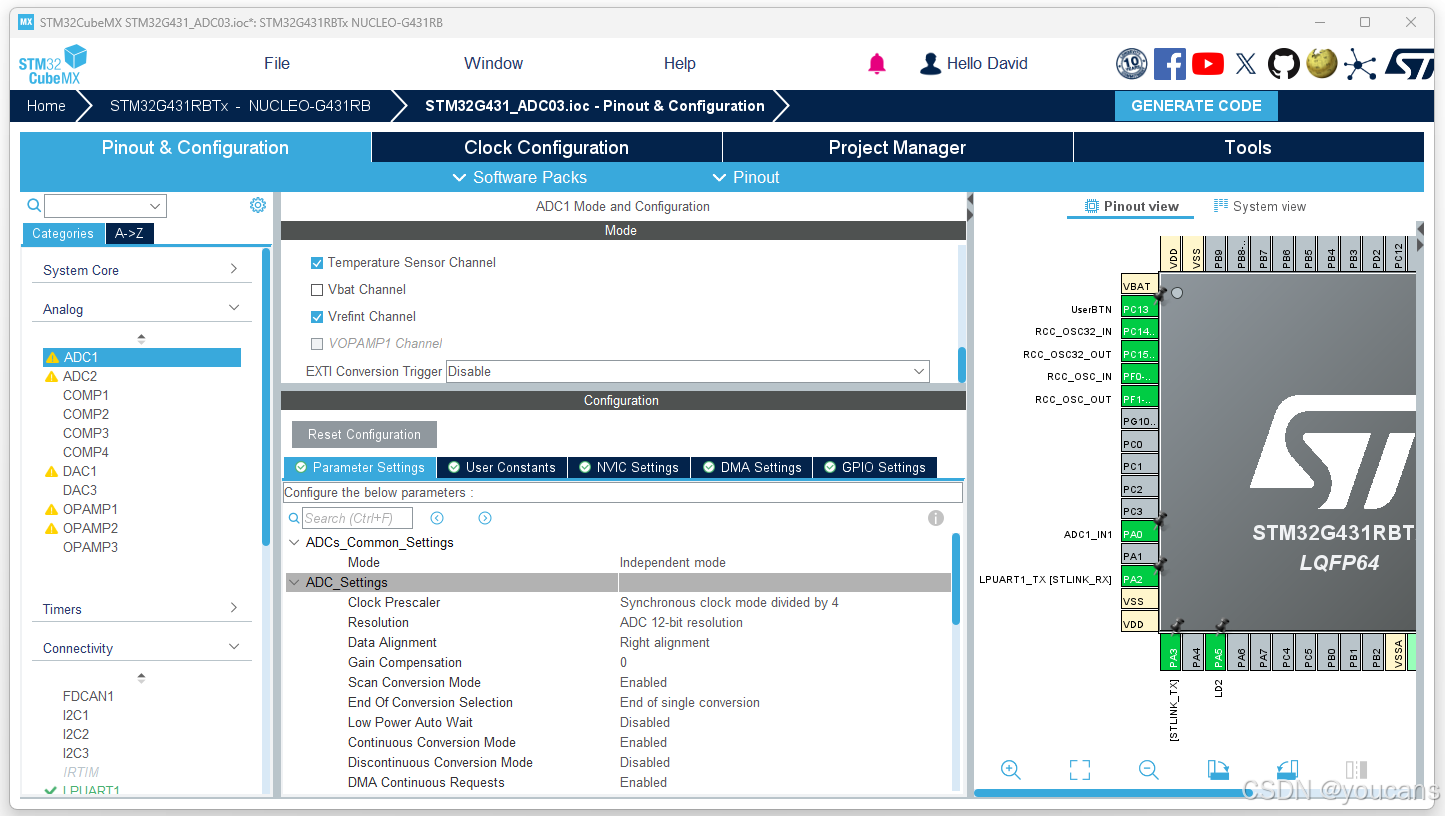Open the NVIC Settings tab
Viewport: 1445px width, 816px height.
click(x=628, y=467)
